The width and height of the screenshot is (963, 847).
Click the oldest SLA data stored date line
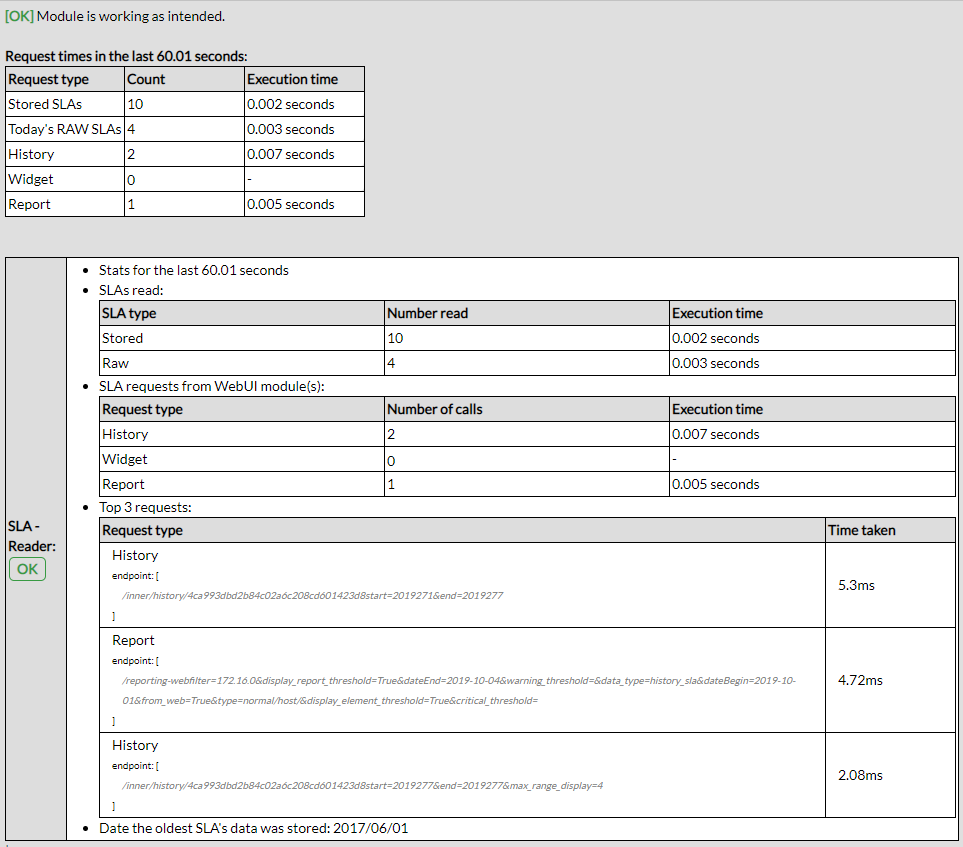click(253, 828)
